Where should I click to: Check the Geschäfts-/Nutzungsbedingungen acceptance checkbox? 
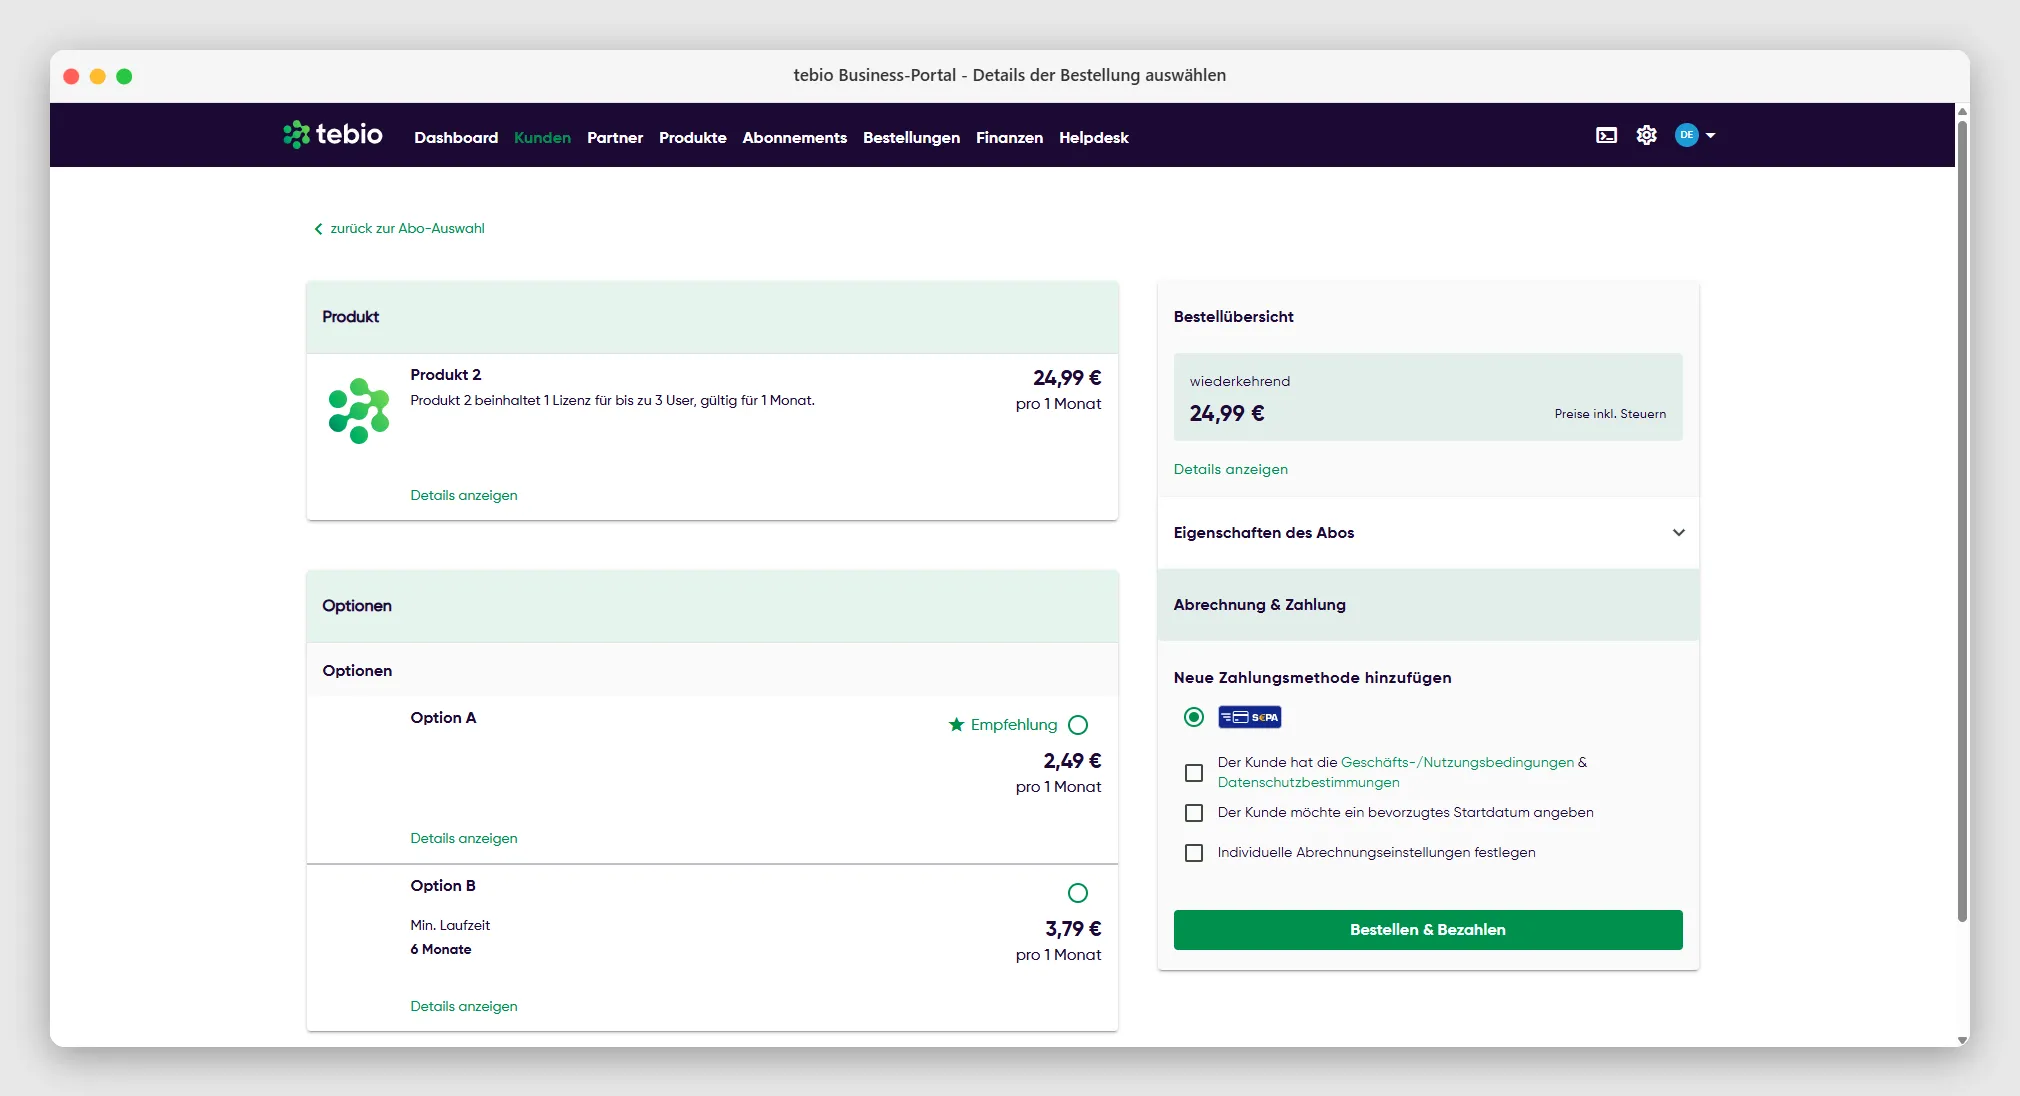tap(1193, 773)
